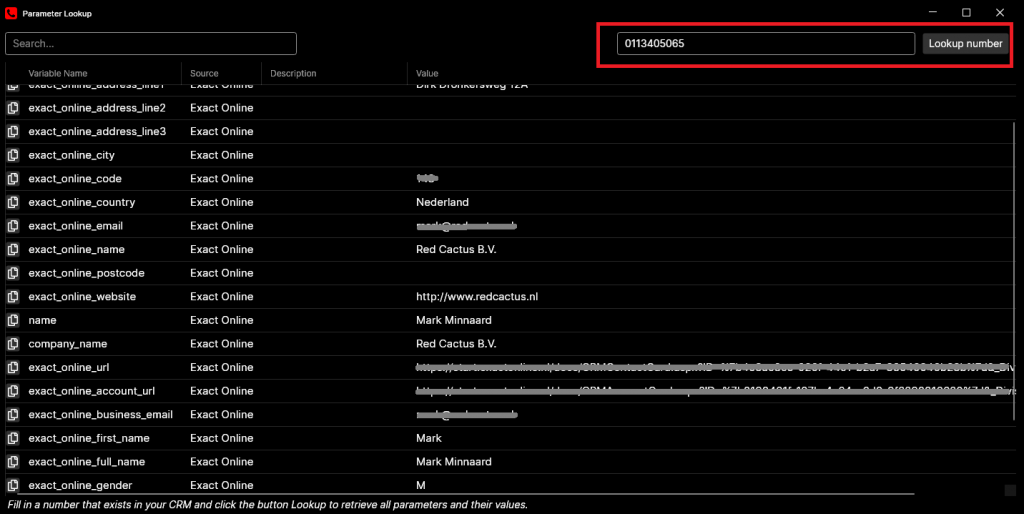Click the Lookup number button
This screenshot has width=1024, height=514.
[965, 43]
